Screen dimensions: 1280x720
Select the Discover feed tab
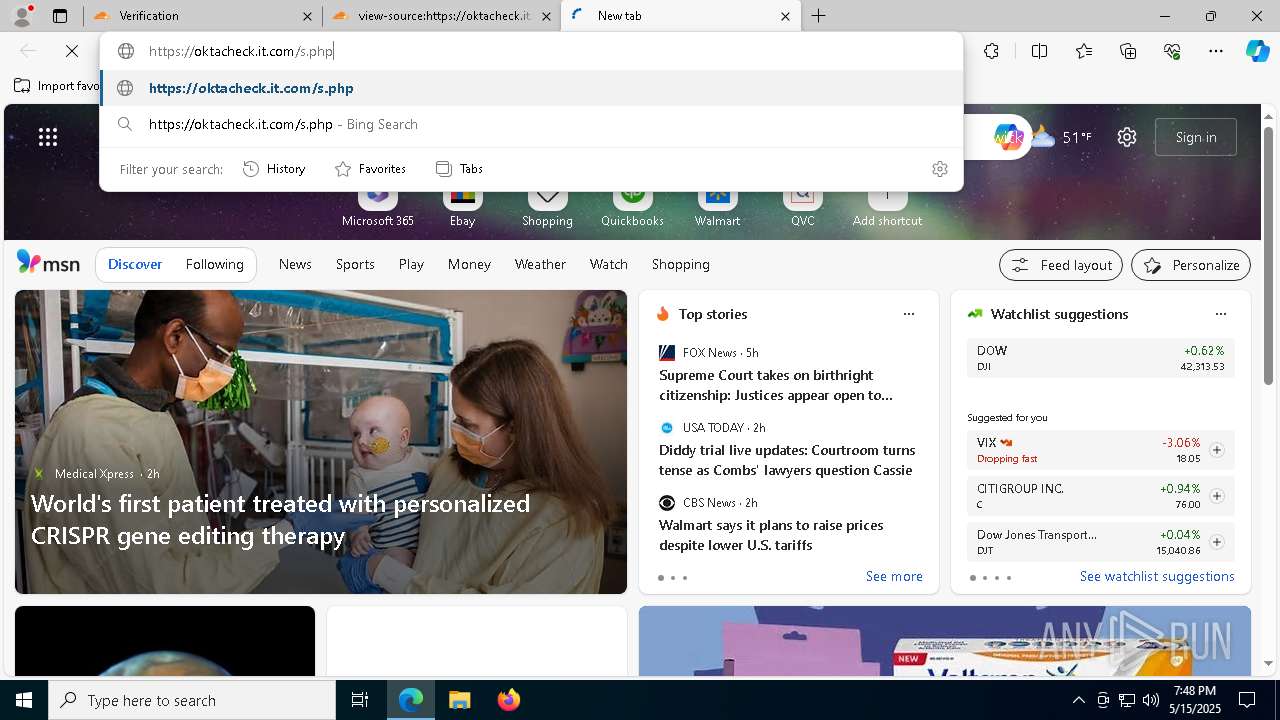(x=135, y=265)
